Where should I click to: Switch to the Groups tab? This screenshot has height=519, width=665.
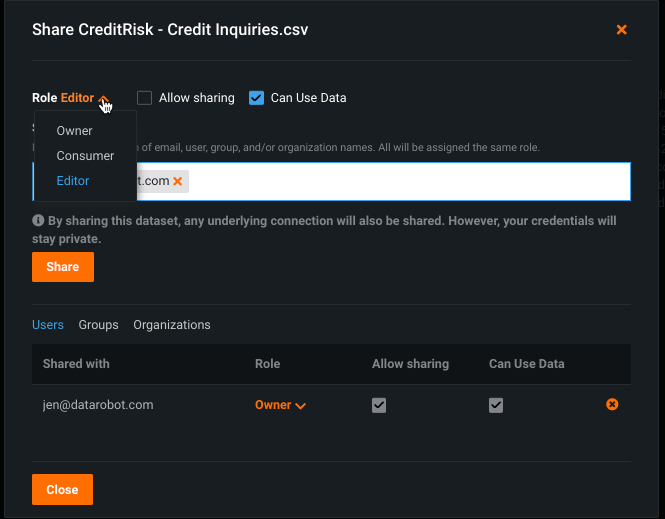[98, 325]
